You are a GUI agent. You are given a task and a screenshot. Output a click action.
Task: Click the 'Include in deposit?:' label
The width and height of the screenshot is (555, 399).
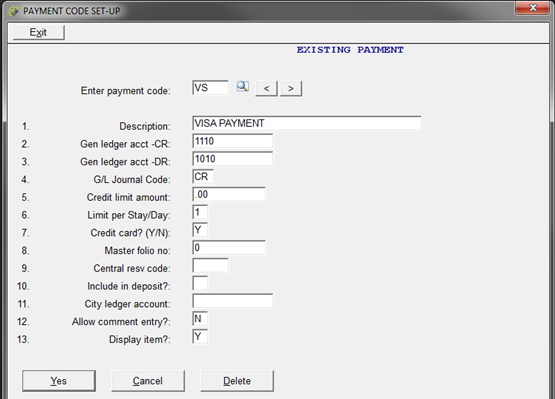(129, 286)
